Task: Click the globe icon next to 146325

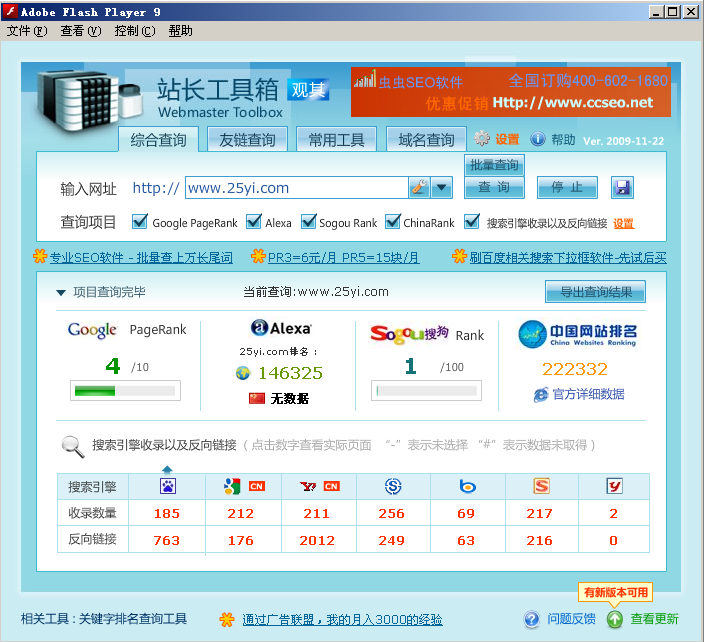Action: pyautogui.click(x=243, y=373)
